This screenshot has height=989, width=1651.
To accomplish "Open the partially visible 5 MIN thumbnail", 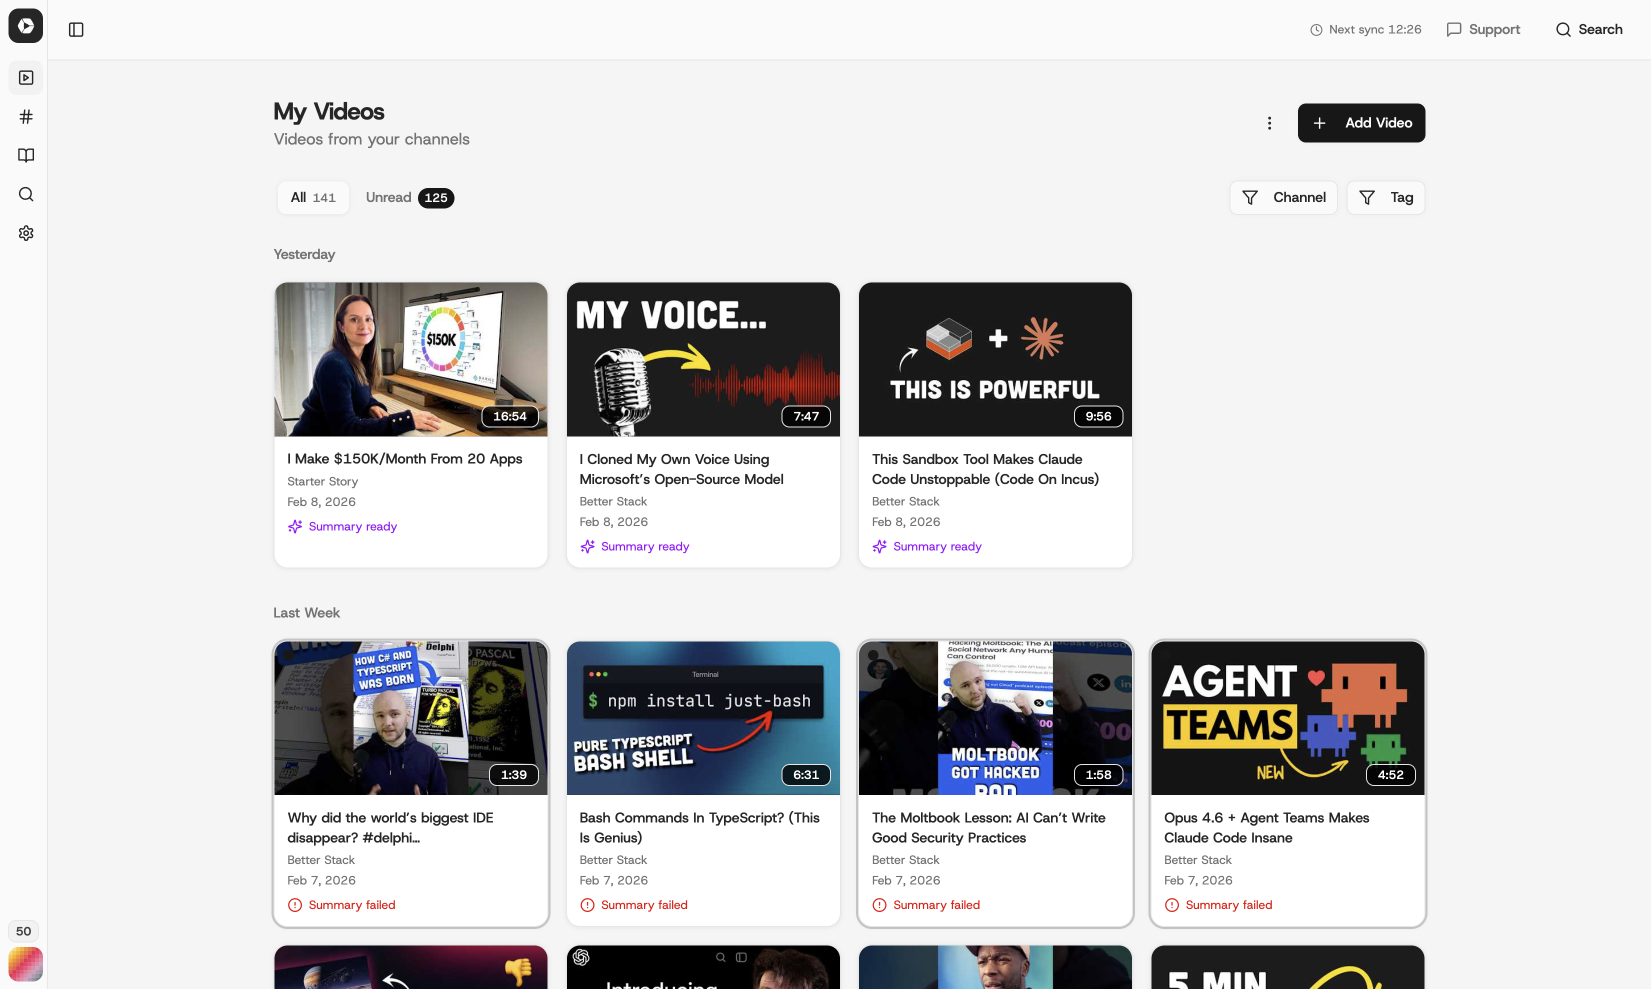I will point(1287,967).
